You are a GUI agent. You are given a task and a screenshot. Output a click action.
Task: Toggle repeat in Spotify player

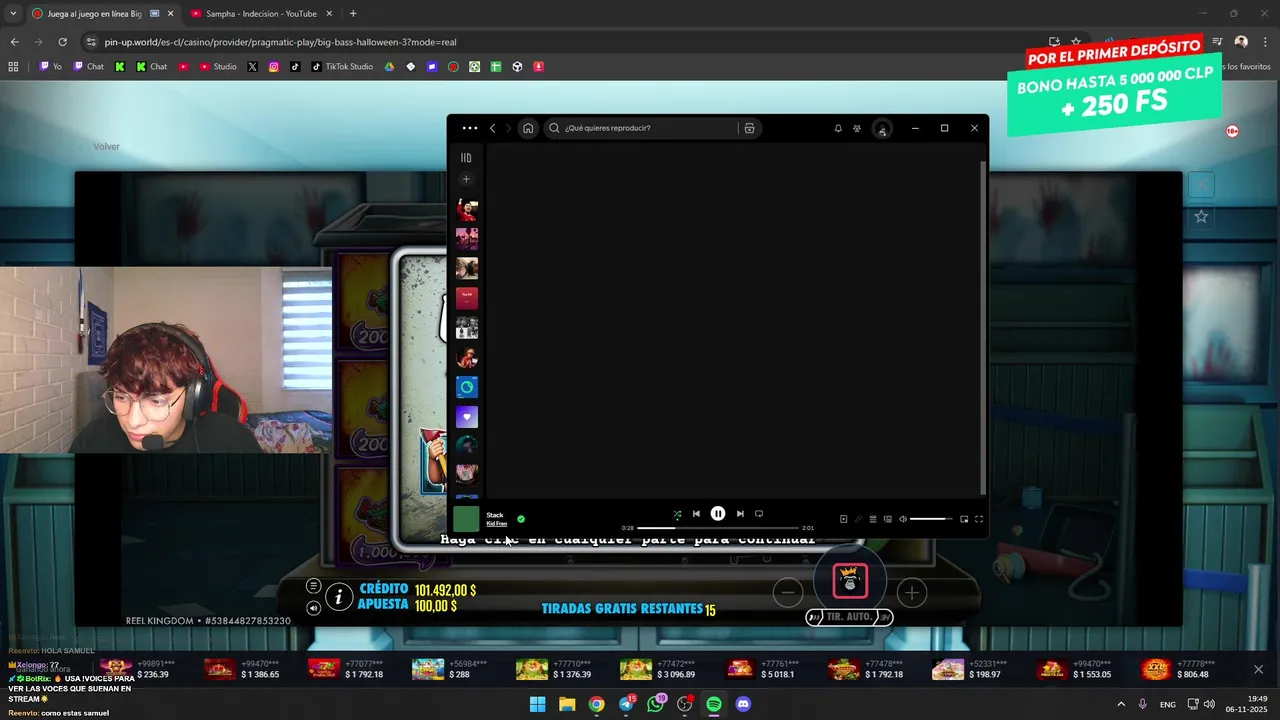pyautogui.click(x=759, y=514)
